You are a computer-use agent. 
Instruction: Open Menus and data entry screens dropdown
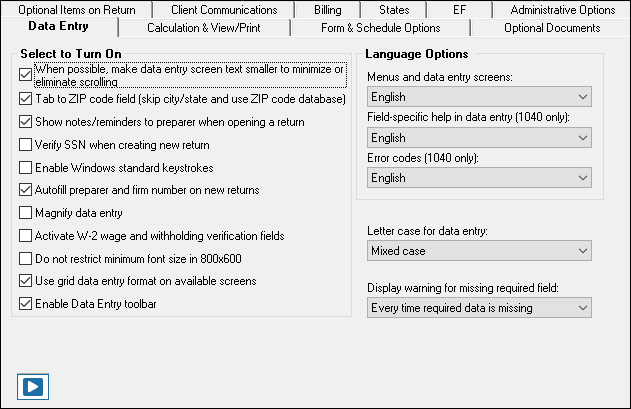point(478,97)
